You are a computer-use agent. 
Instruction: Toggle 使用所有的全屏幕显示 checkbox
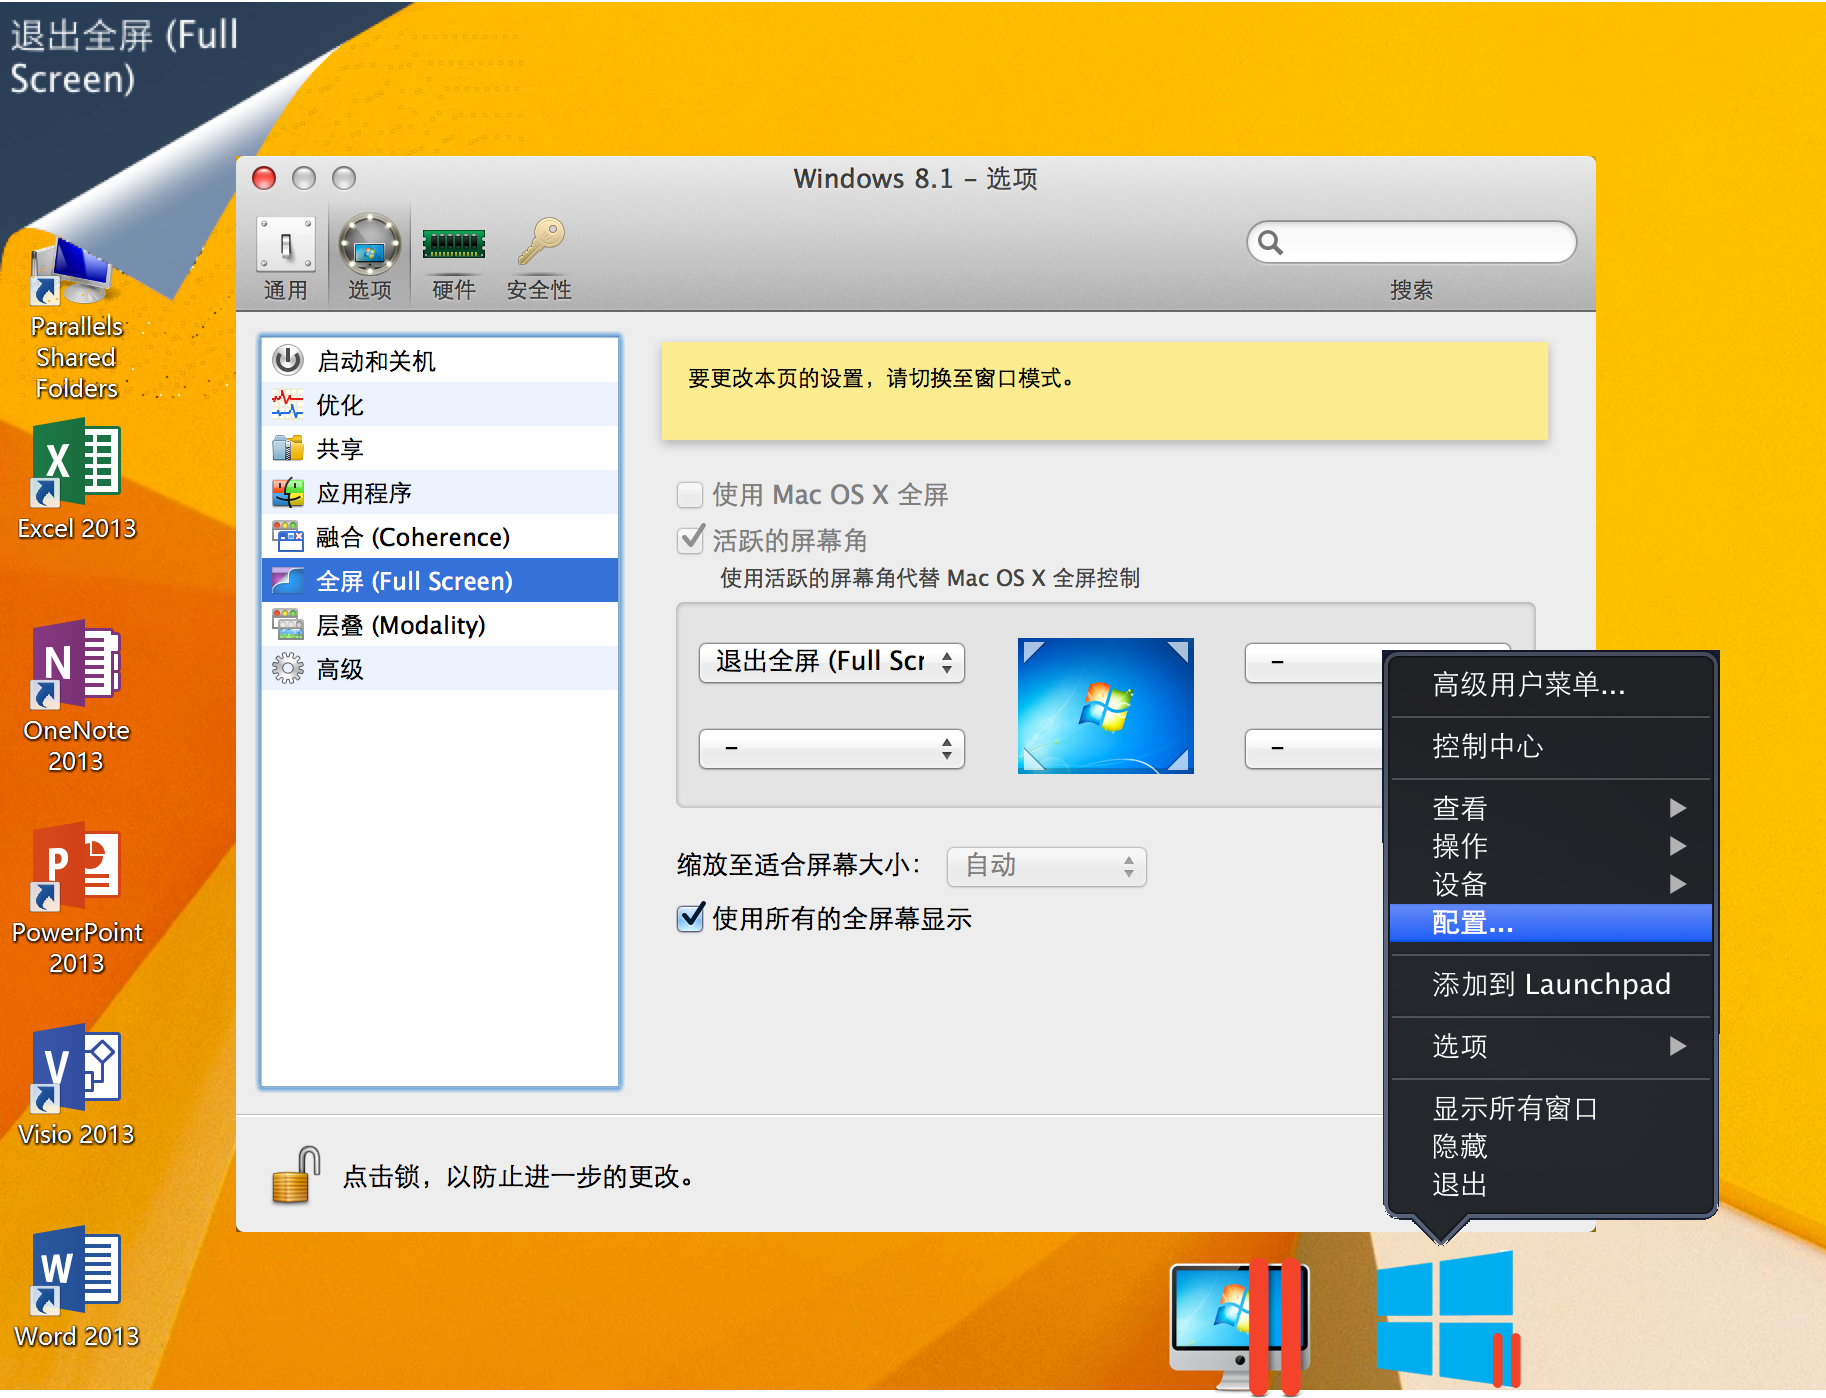(x=690, y=918)
